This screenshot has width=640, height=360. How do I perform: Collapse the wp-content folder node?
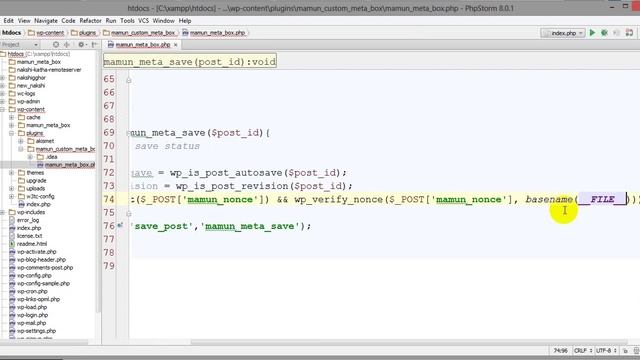coord(3,109)
